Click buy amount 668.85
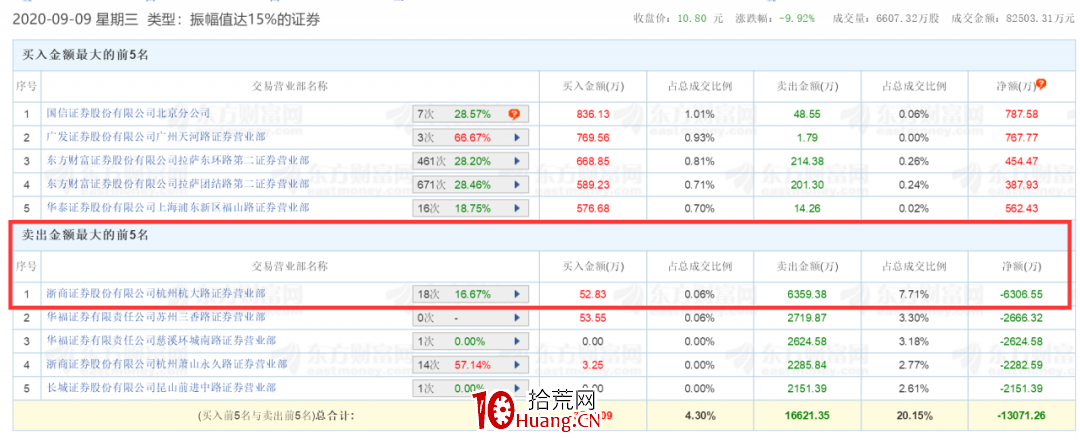 594,161
